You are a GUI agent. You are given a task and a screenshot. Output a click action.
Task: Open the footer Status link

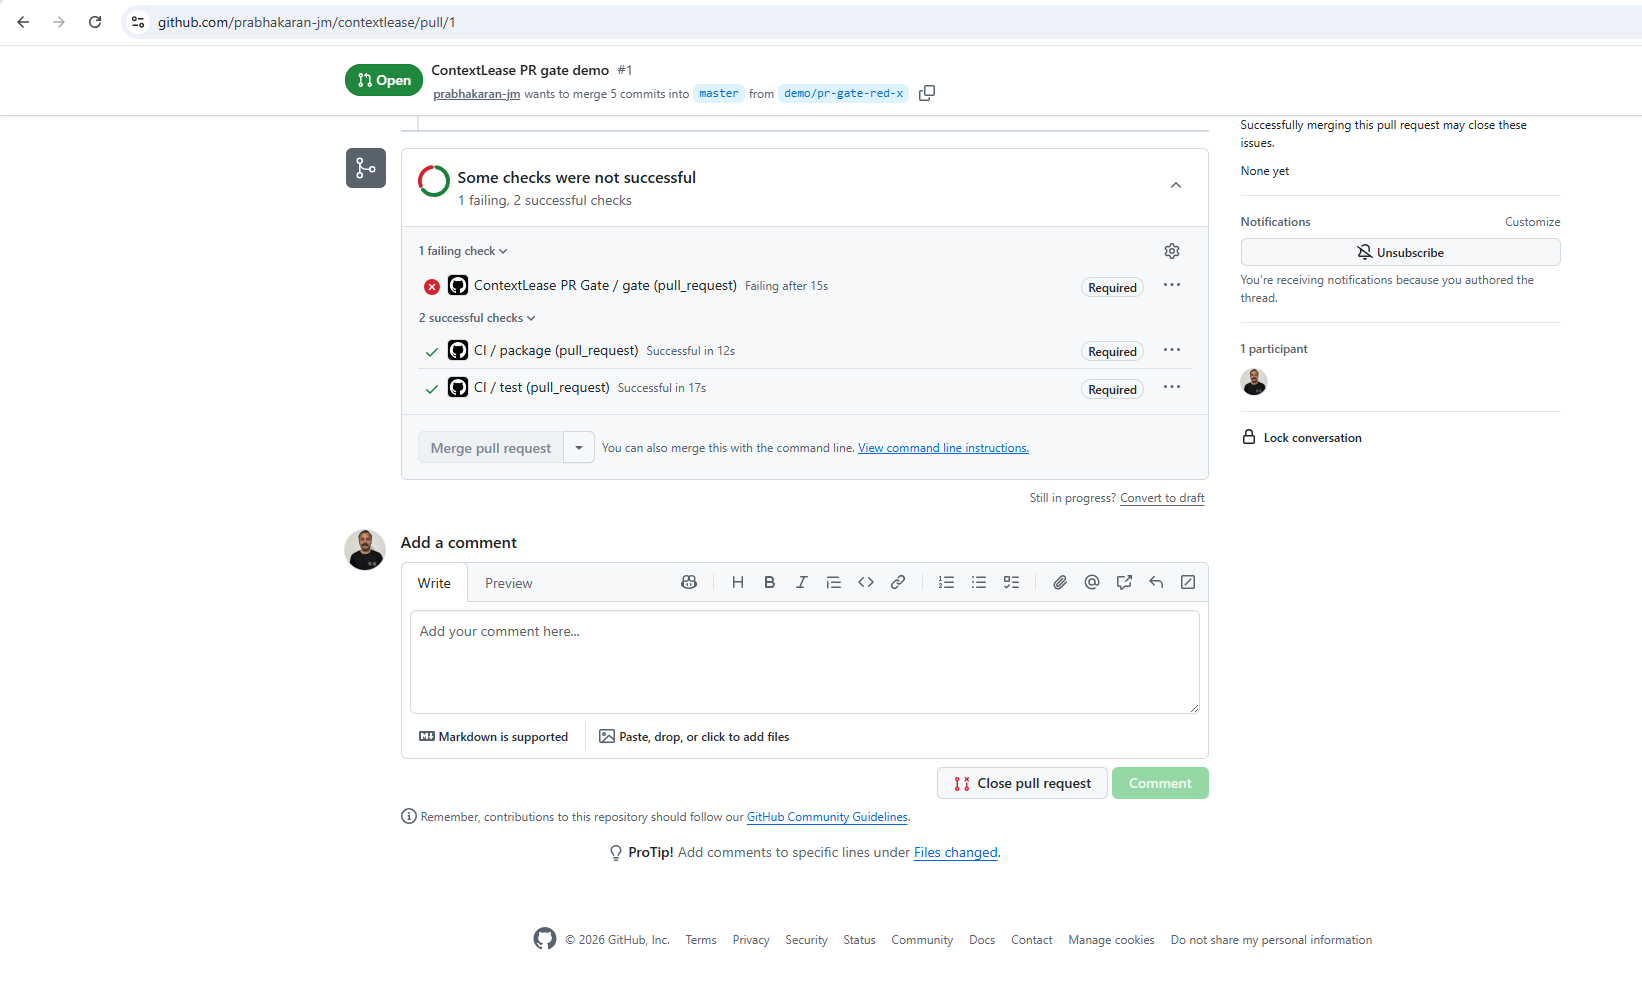click(x=859, y=940)
